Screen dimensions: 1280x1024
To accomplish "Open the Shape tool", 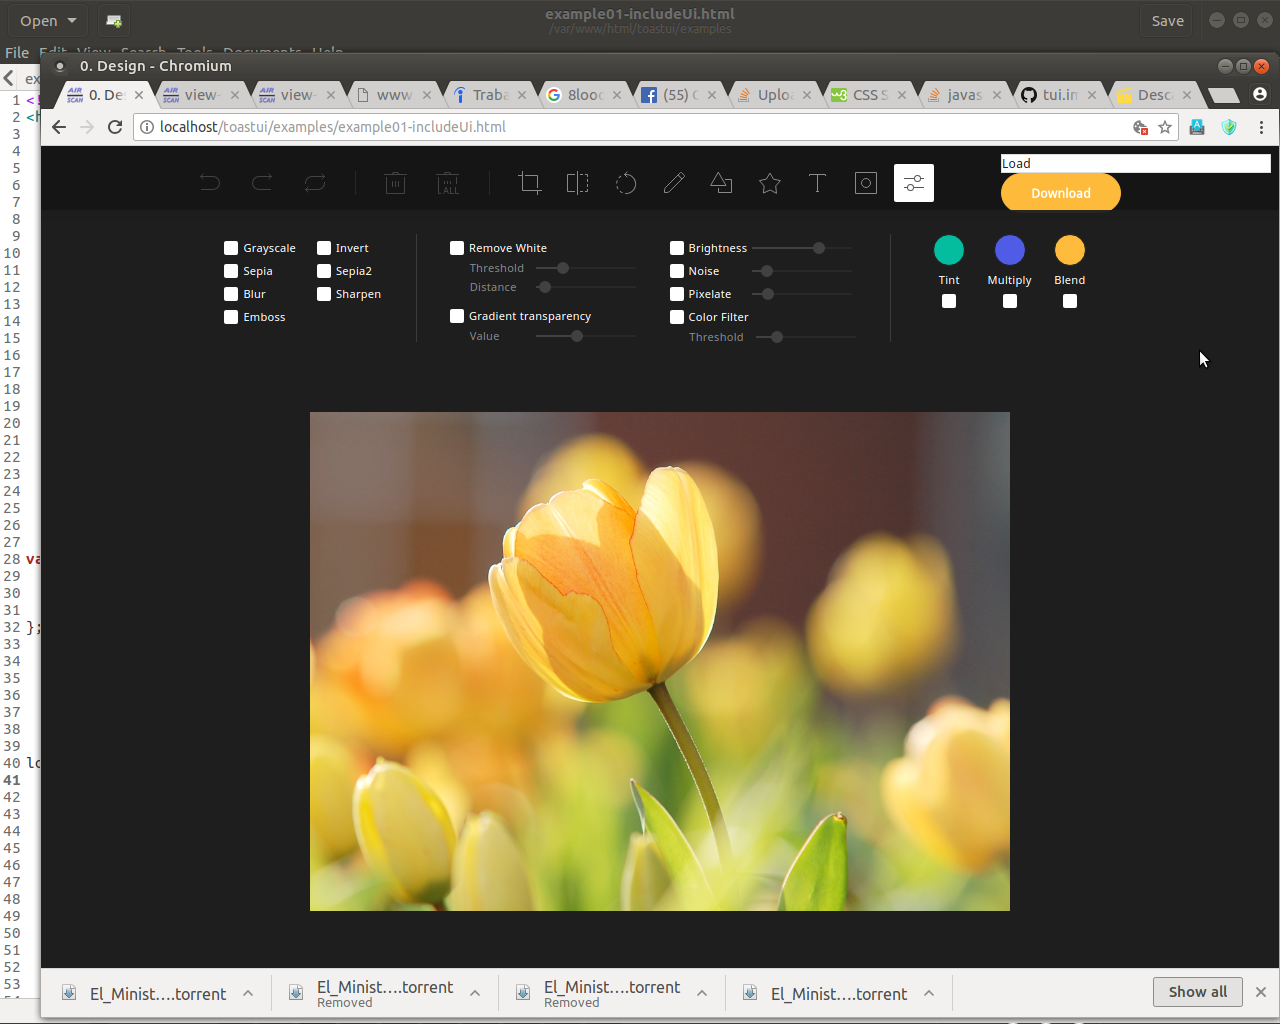I will point(721,183).
